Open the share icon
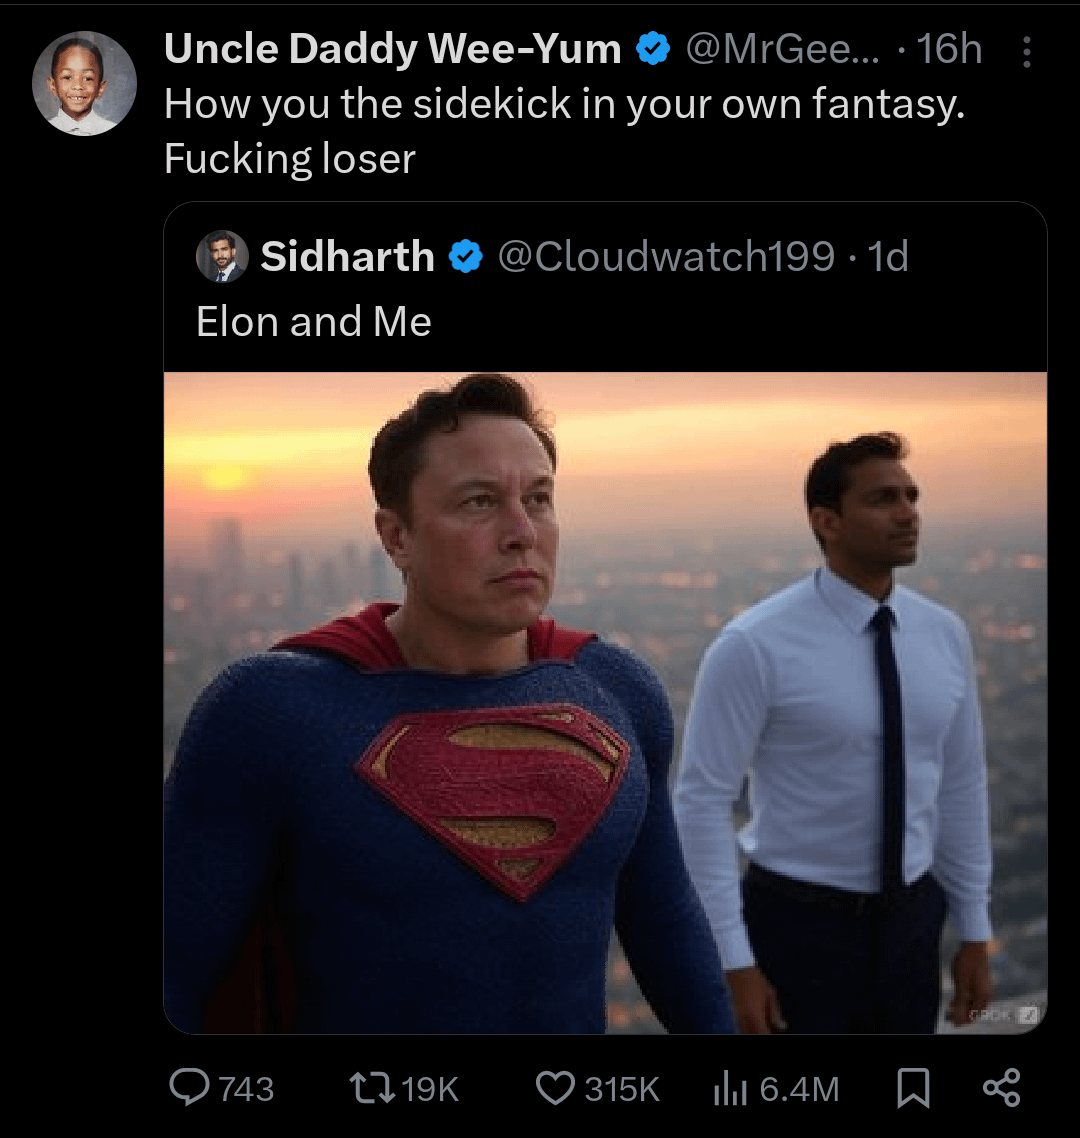Viewport: 1080px width, 1138px height. (1001, 1087)
